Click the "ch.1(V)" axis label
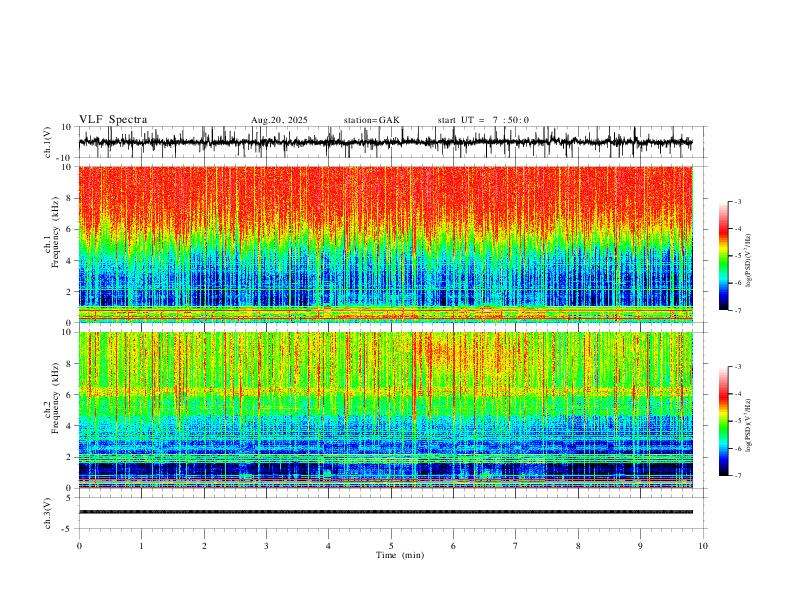The image size is (792, 612). click(48, 142)
